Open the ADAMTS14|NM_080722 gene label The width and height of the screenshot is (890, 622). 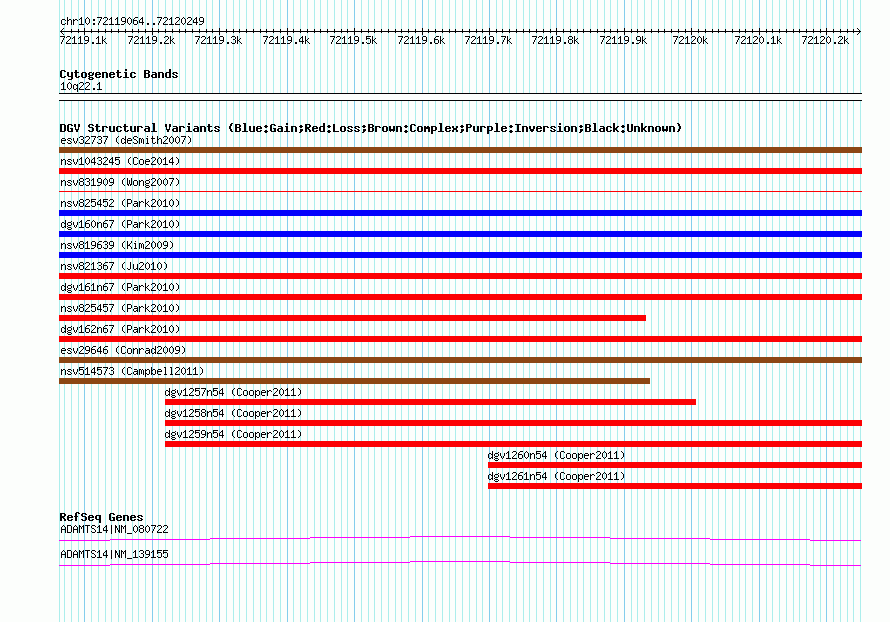click(x=114, y=529)
